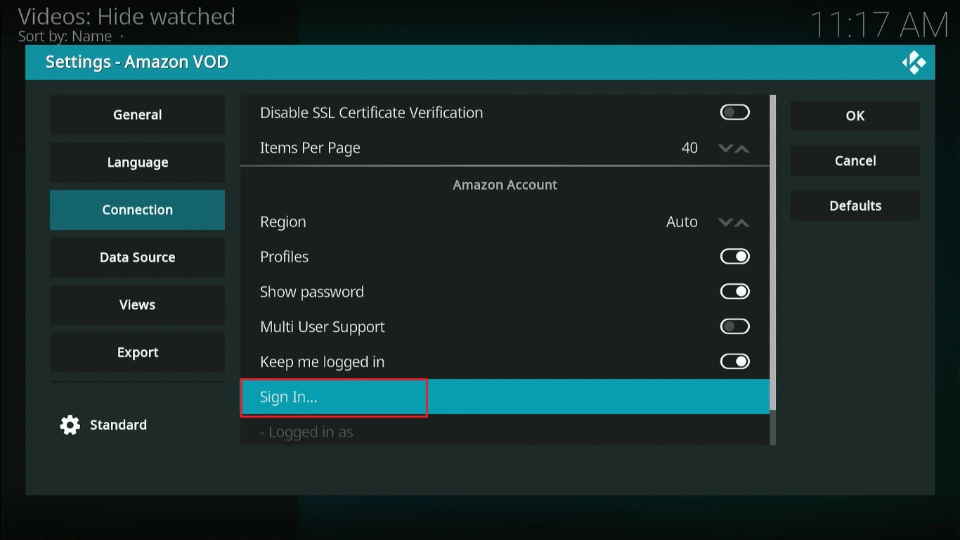
Task: Reset settings with the Defaults button
Action: point(855,206)
